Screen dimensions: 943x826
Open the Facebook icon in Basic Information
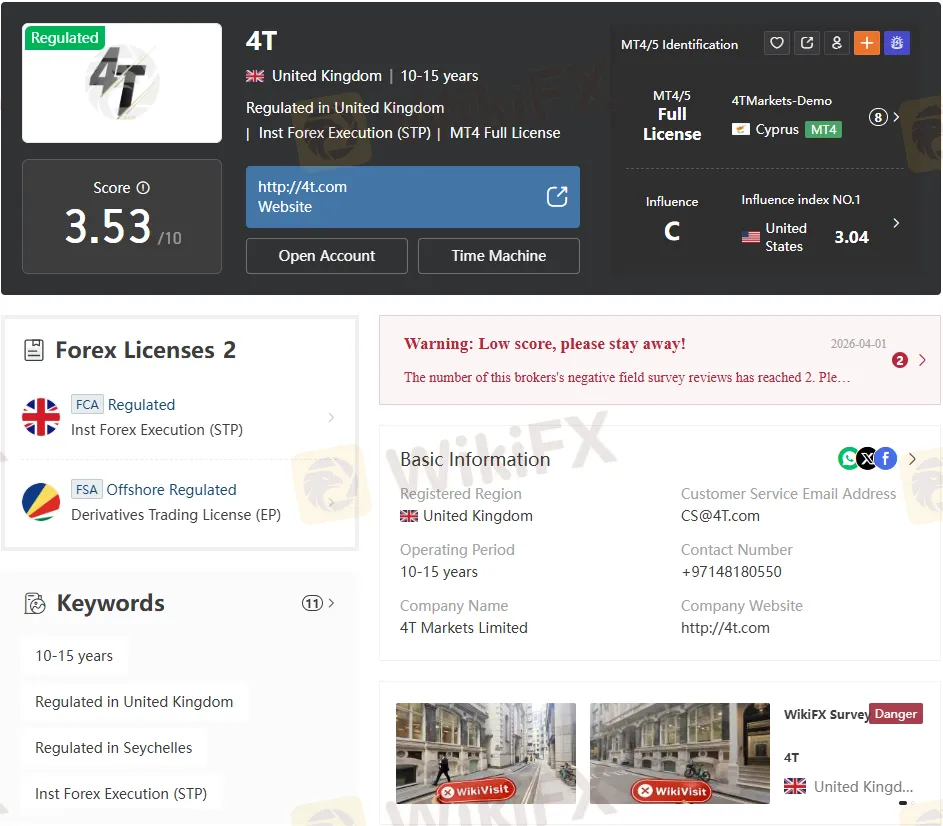tap(886, 459)
